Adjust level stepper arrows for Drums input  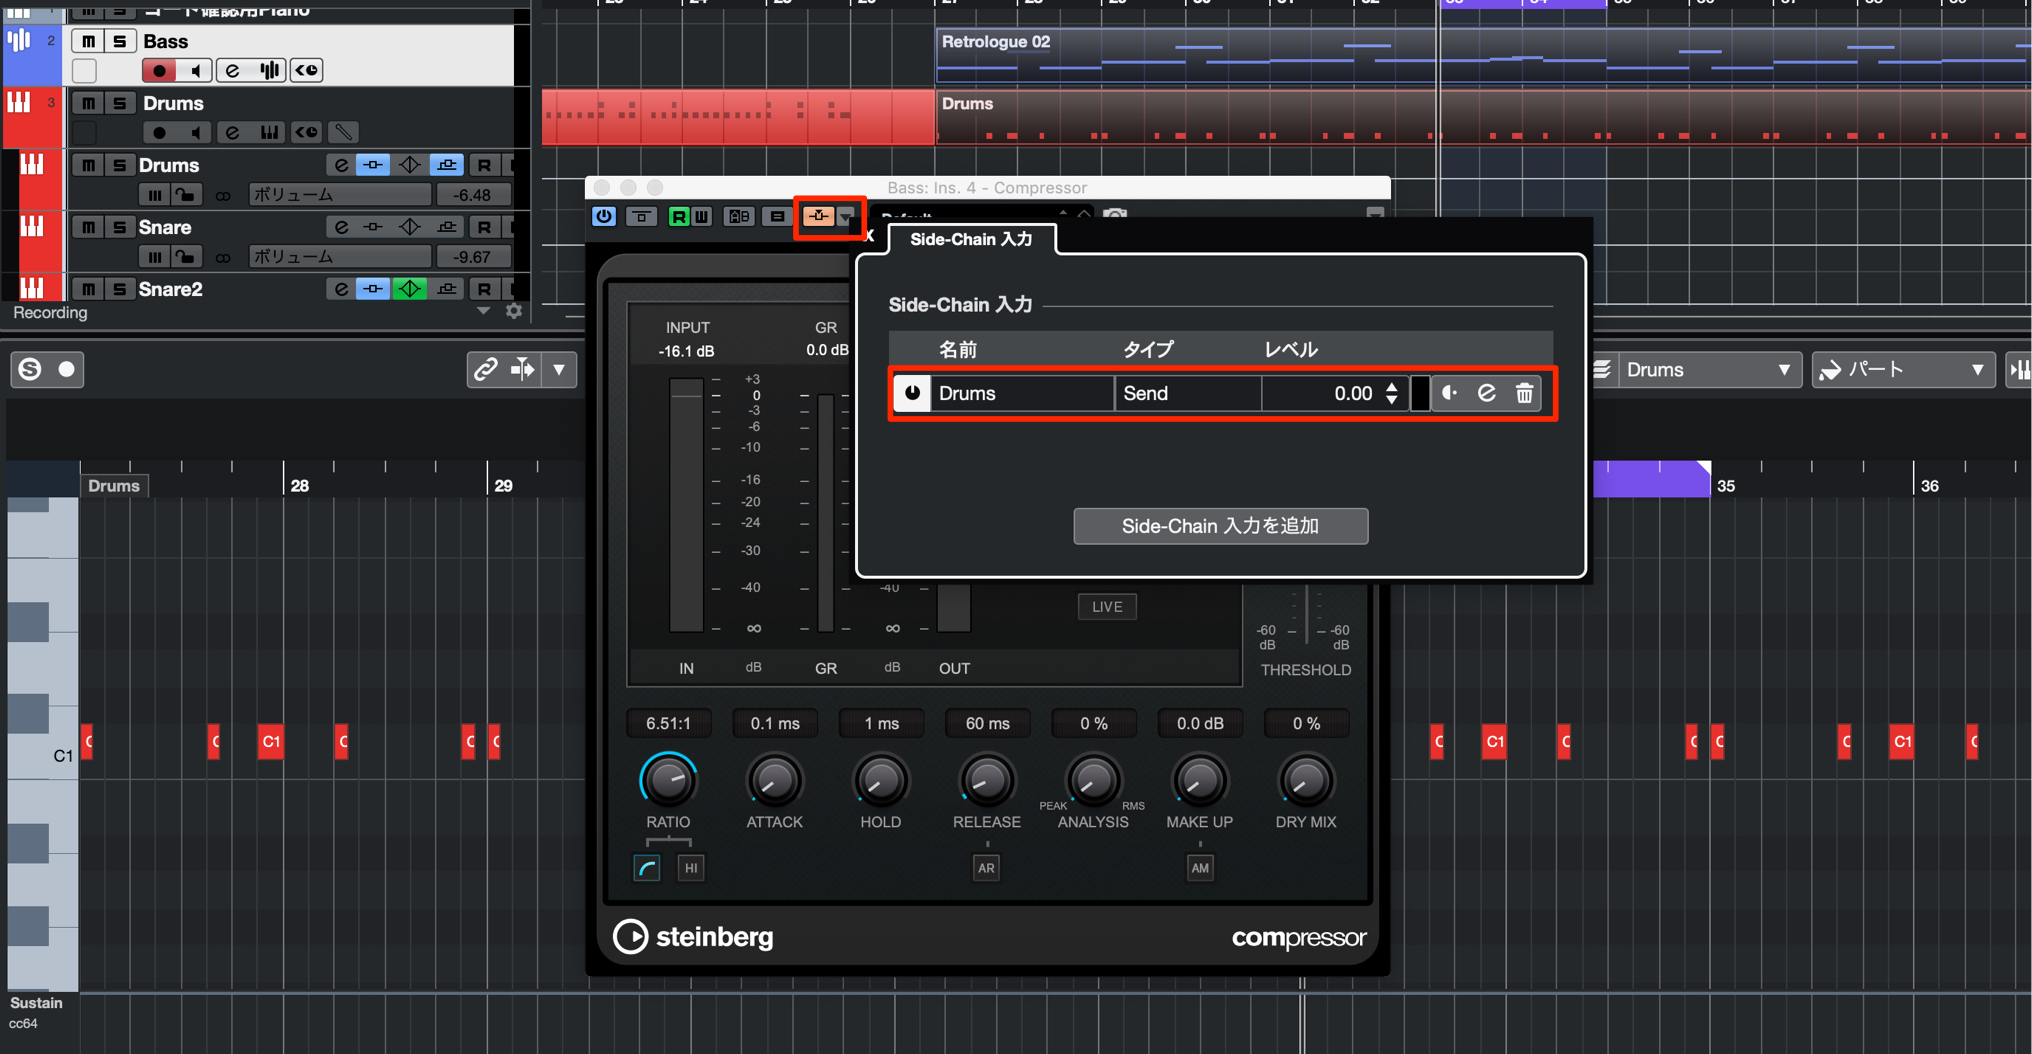(x=1392, y=393)
